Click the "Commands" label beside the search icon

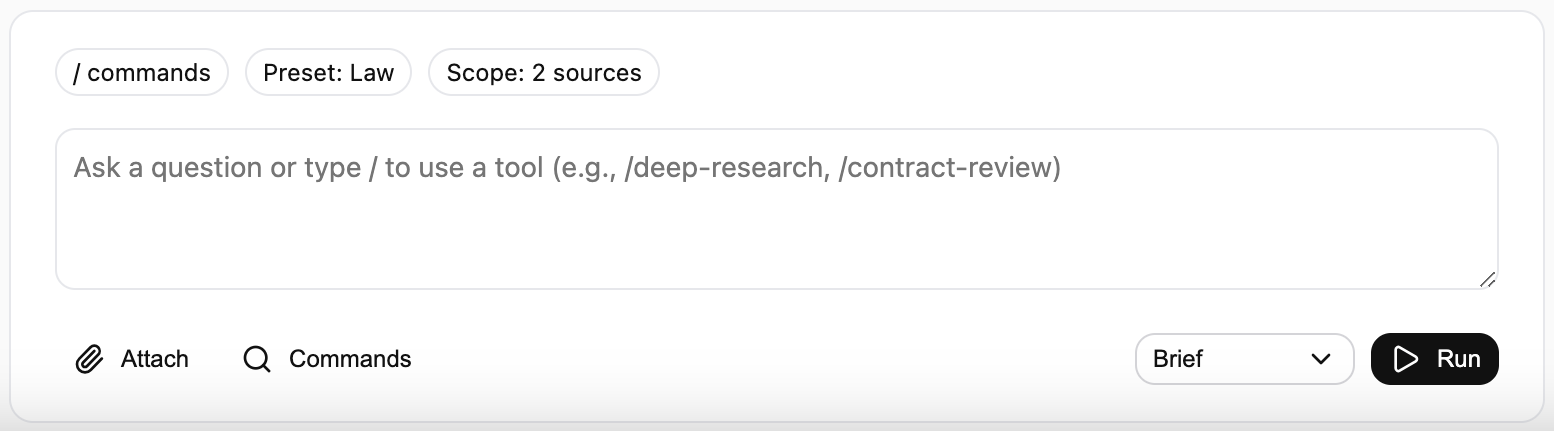[x=350, y=359]
